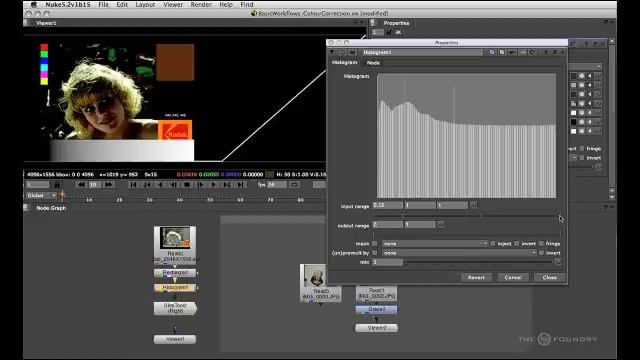Image resolution: width=640 pixels, height=360 pixels.
Task: Select the Histogram1 node in Node Graph
Action: coord(175,288)
